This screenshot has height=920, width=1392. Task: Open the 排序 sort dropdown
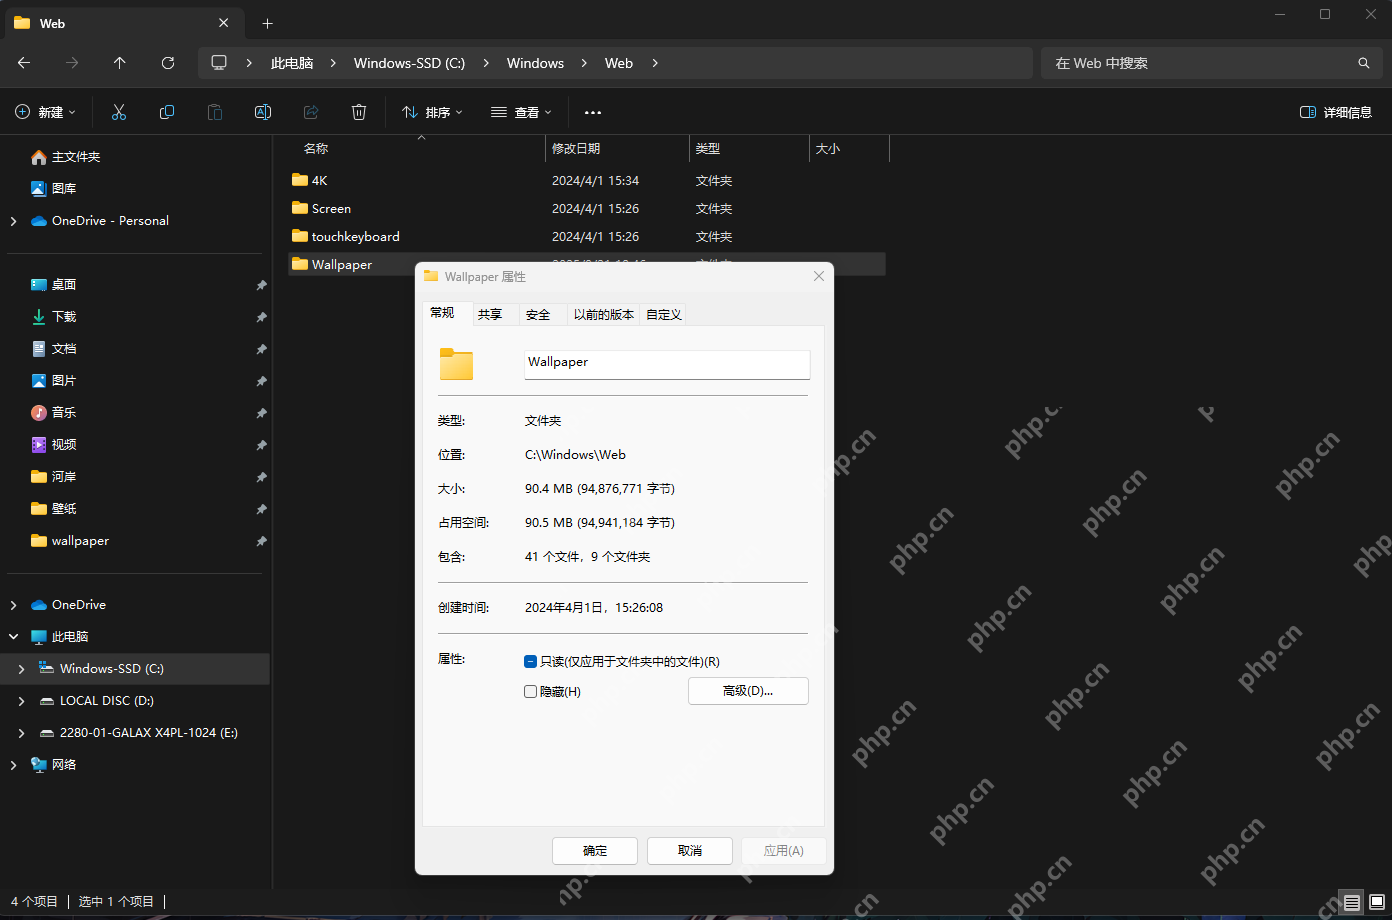(x=432, y=112)
